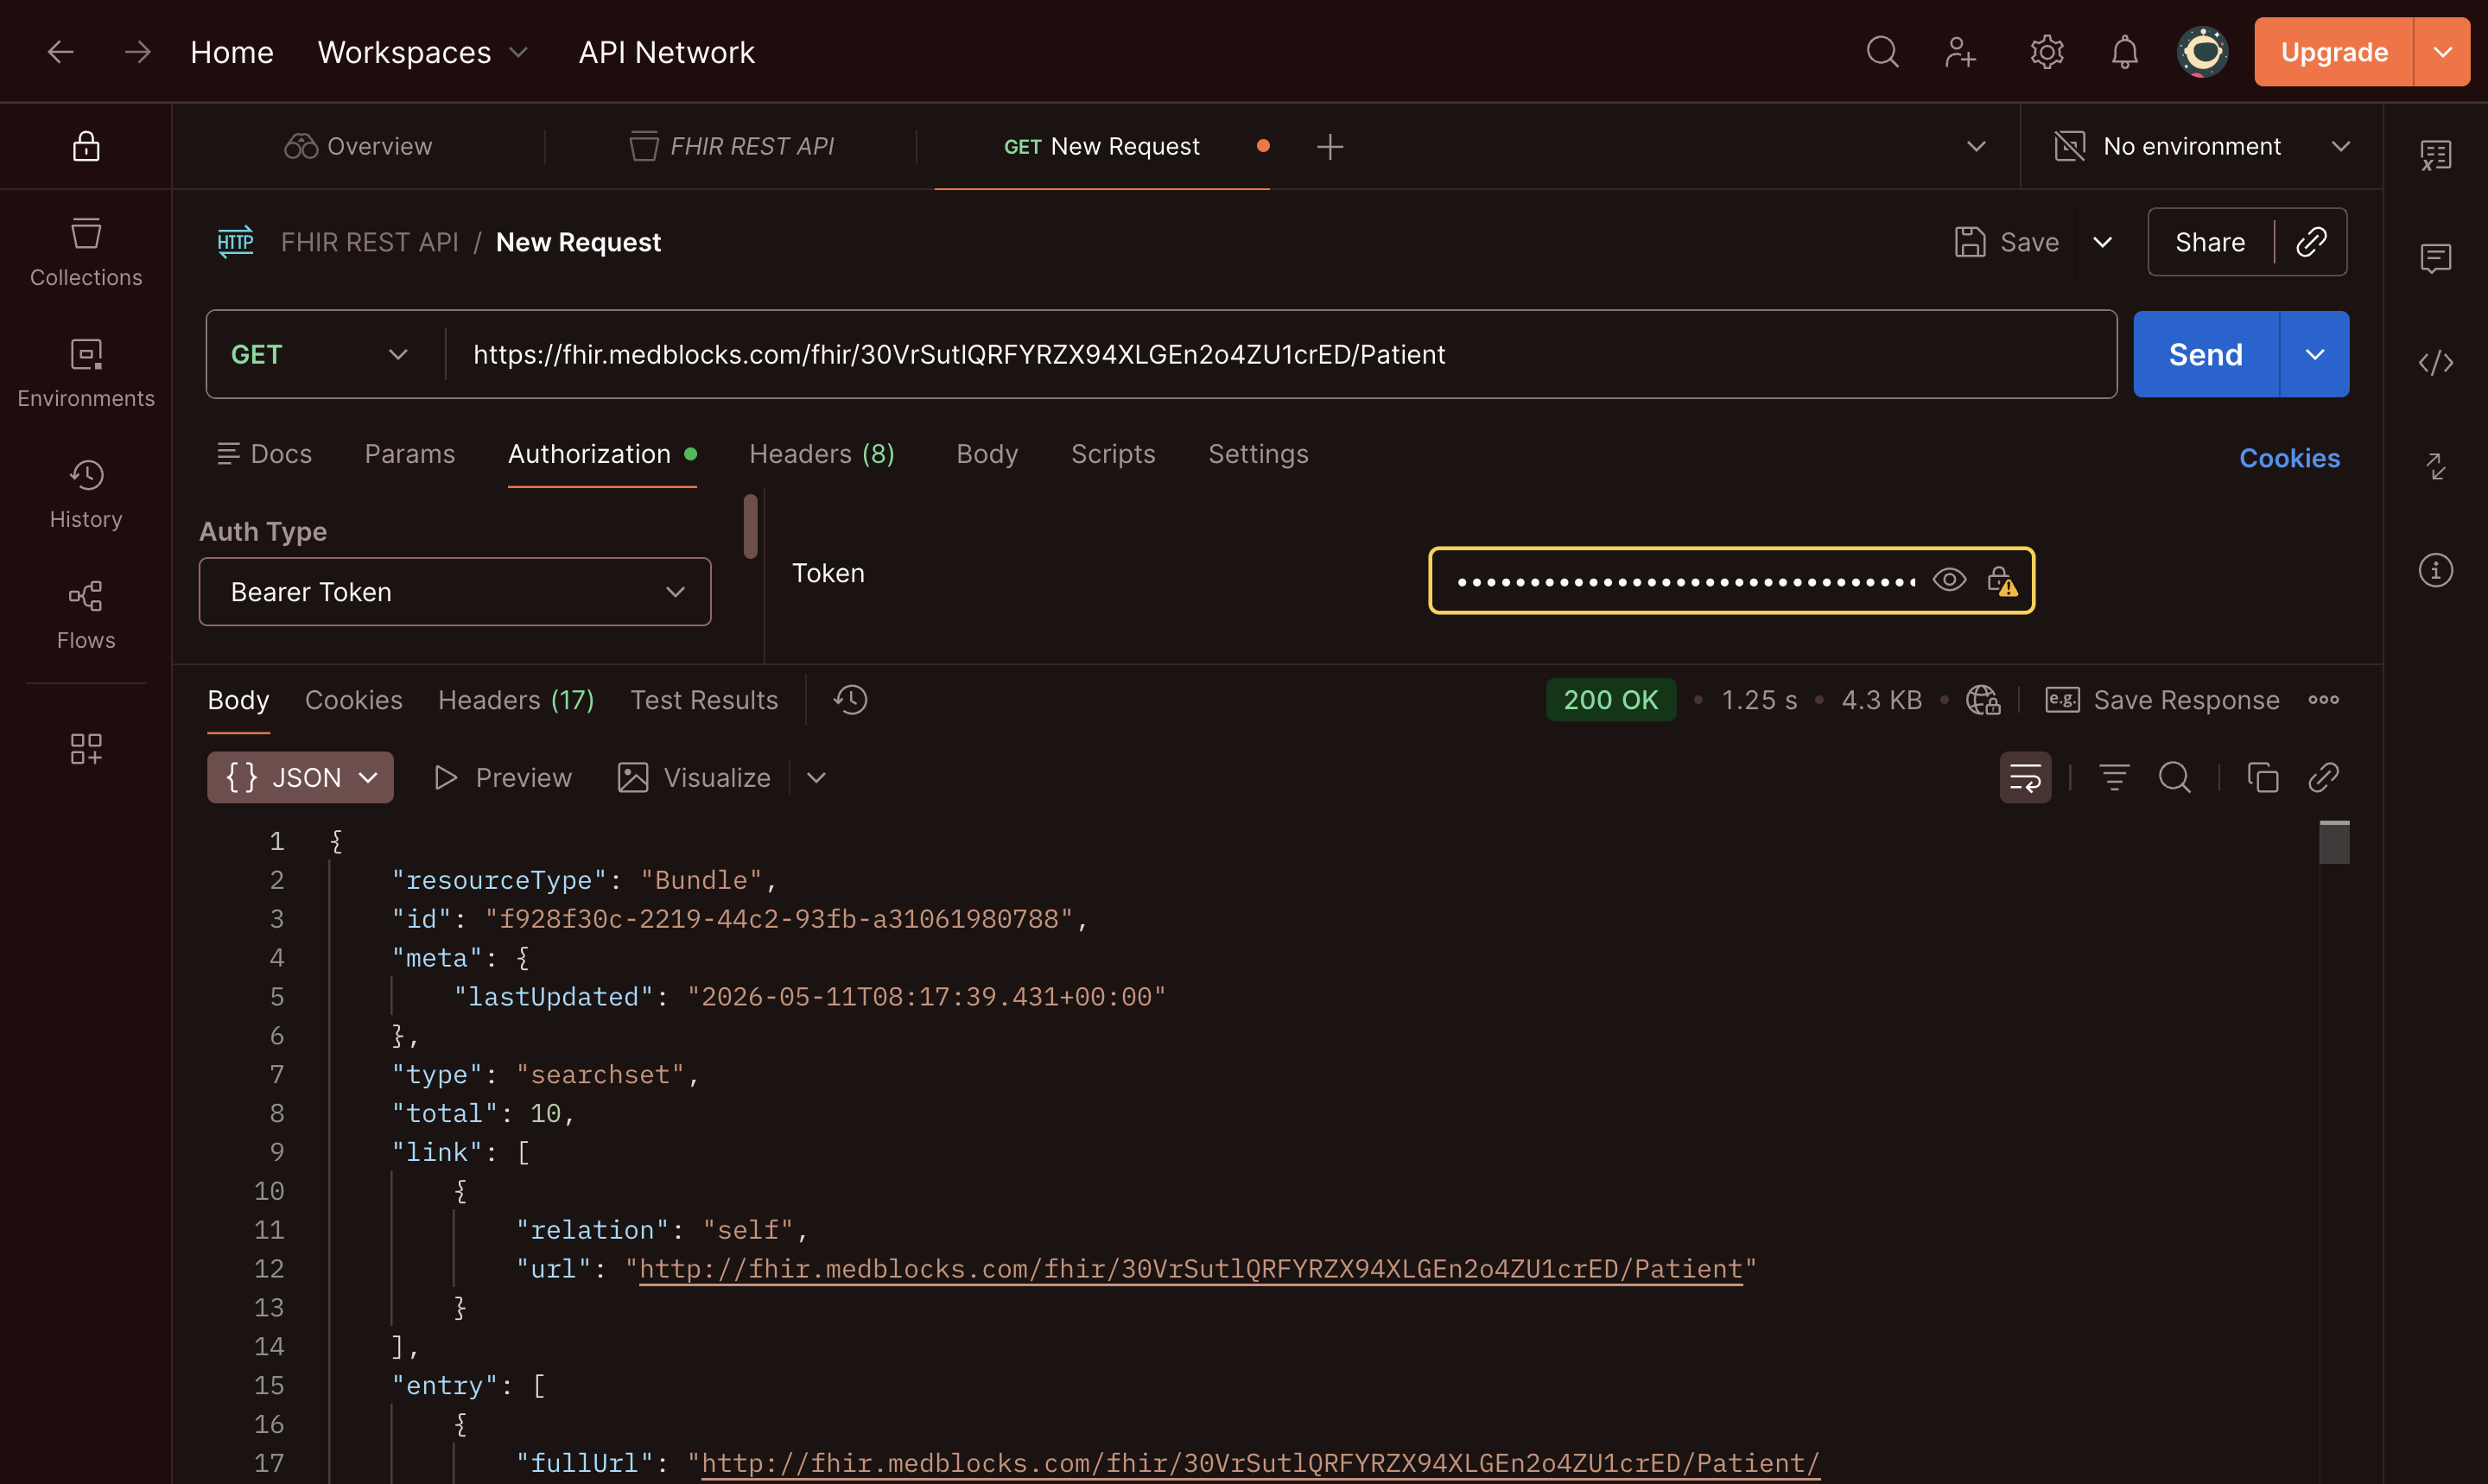Click the Preview button
The height and width of the screenshot is (1484, 2488).
[x=503, y=777]
